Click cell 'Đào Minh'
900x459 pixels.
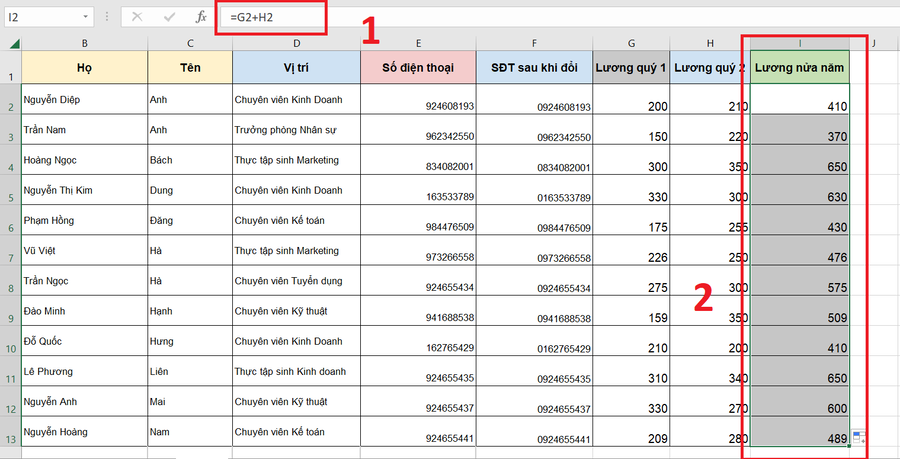point(84,311)
